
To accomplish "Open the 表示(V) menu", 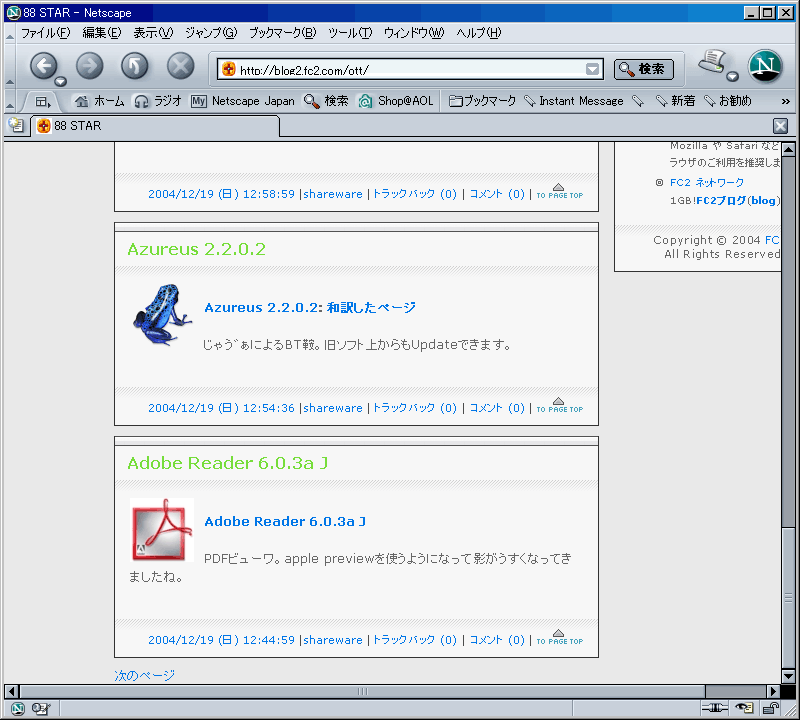I will (x=153, y=33).
